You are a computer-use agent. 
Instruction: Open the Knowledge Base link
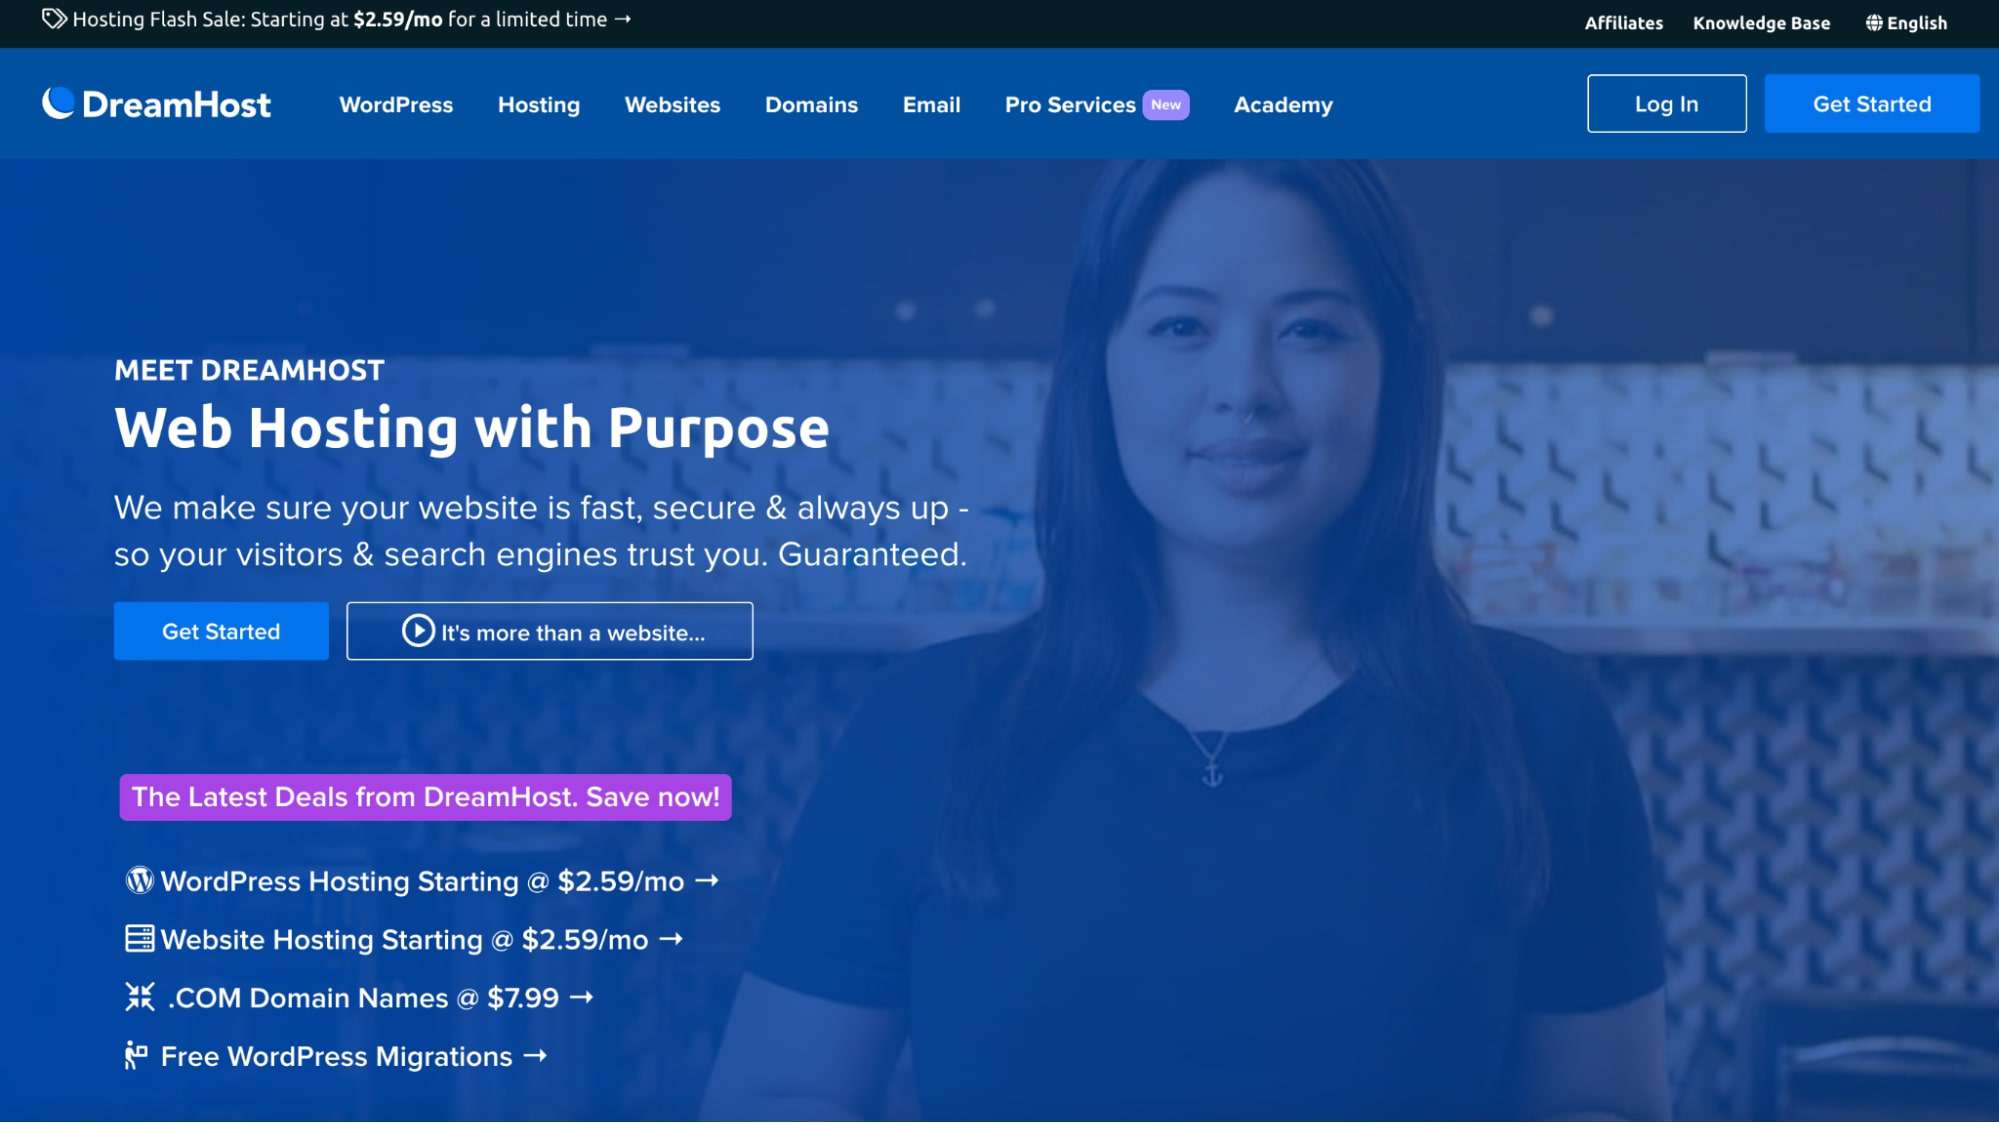[1761, 23]
